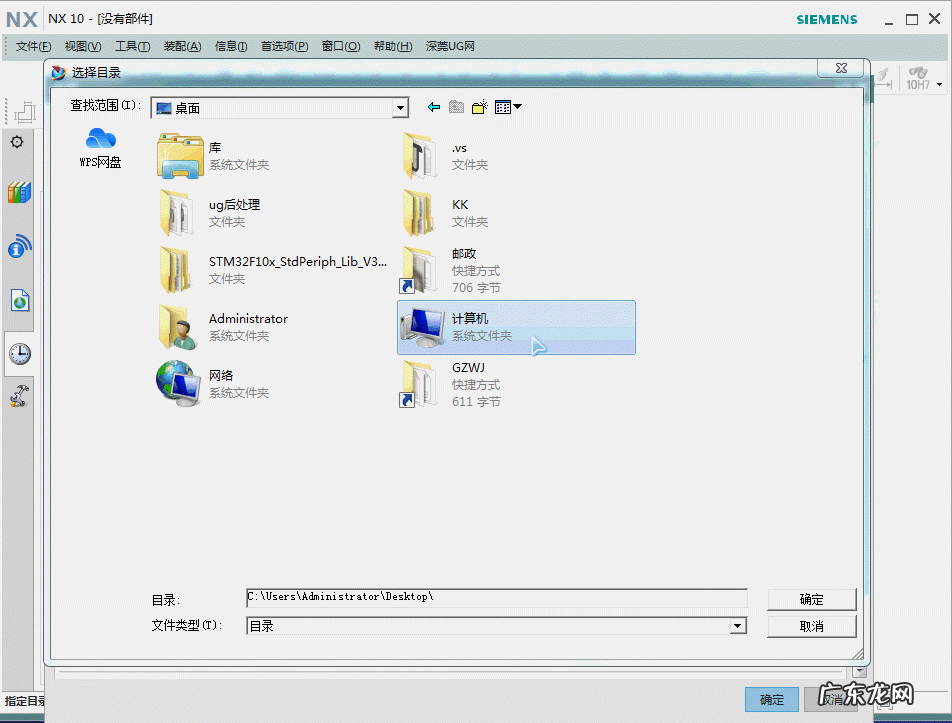
Task: Select the ug后处理 folder
Action: 234,212
